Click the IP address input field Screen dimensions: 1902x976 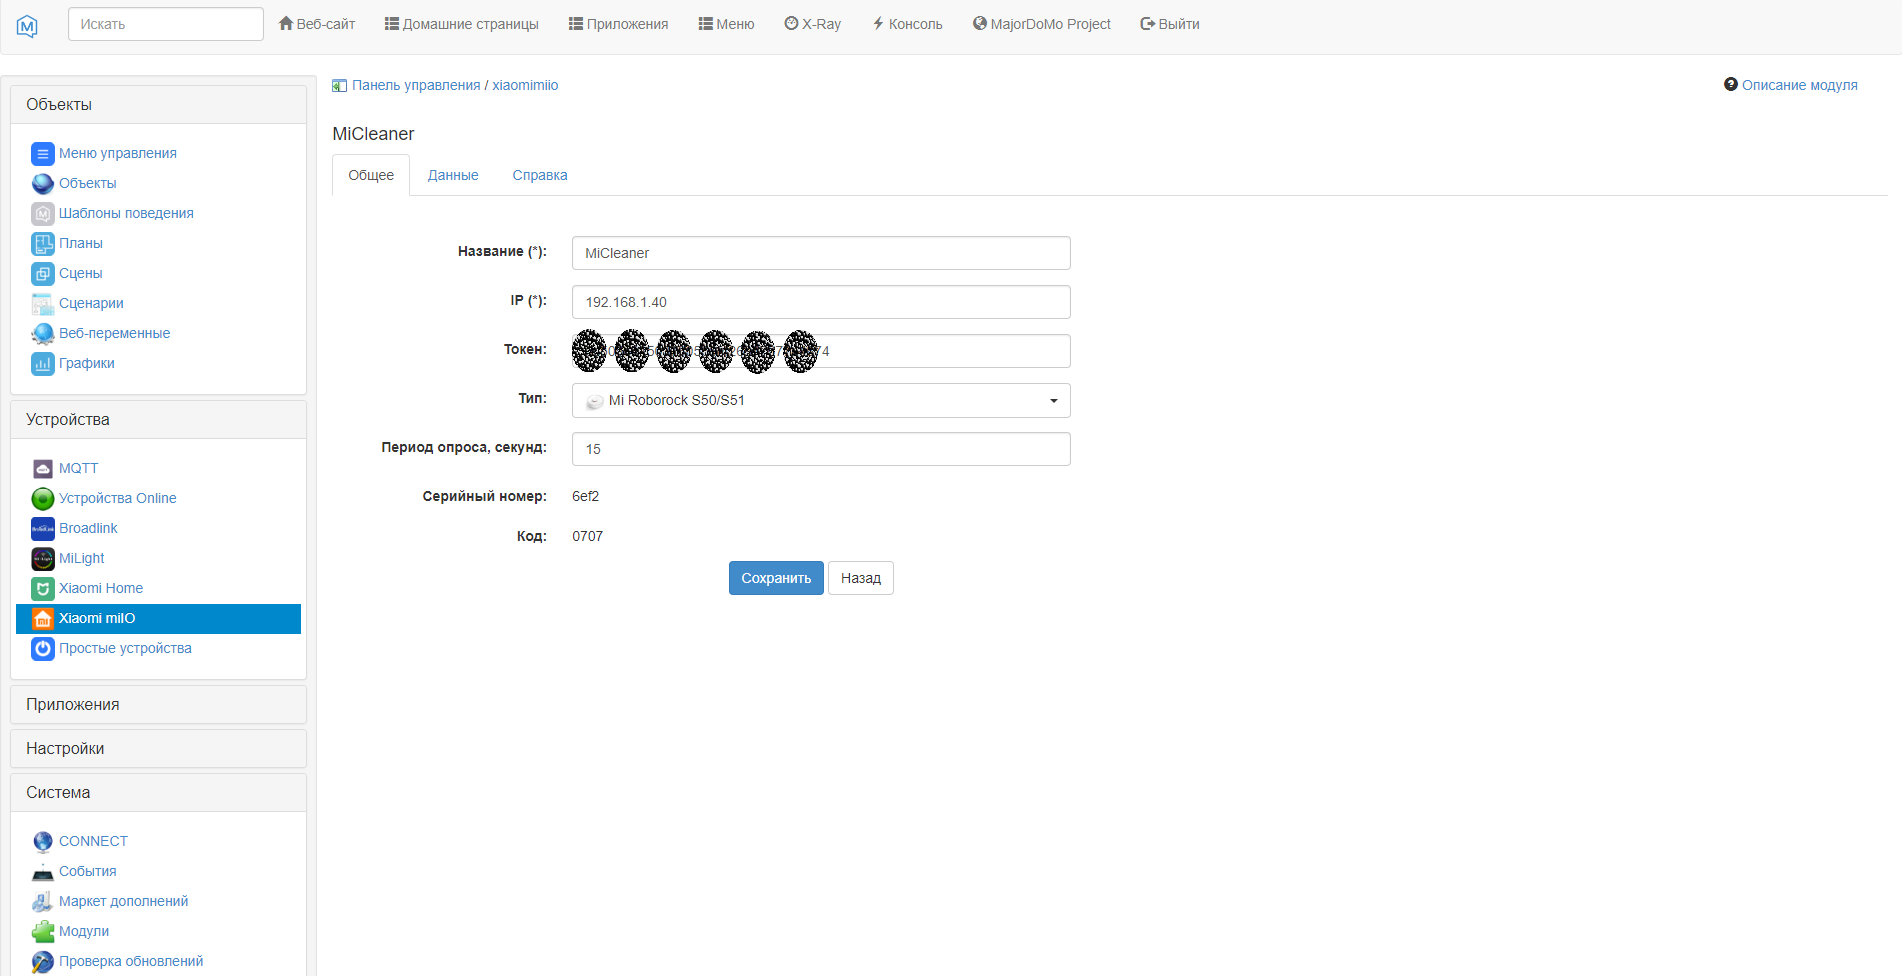[x=821, y=302]
